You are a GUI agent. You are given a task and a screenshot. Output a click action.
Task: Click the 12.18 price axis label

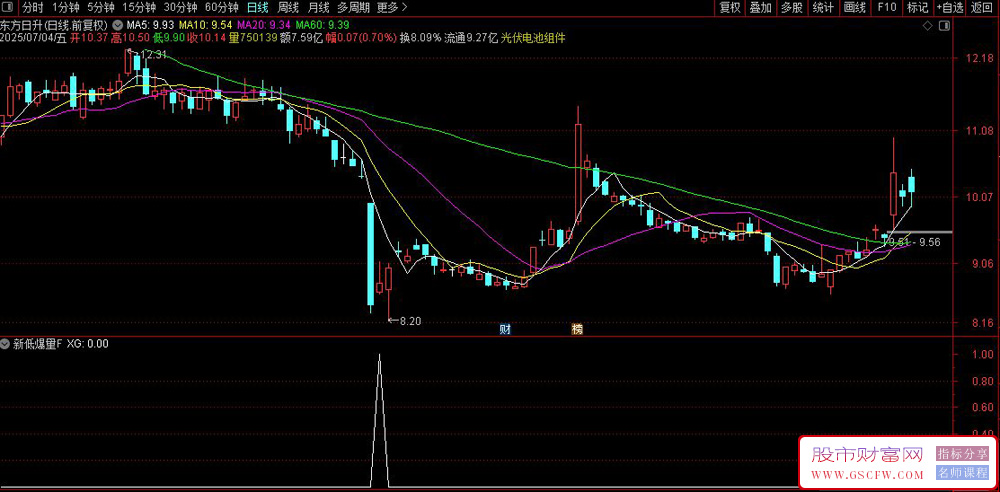[x=980, y=58]
